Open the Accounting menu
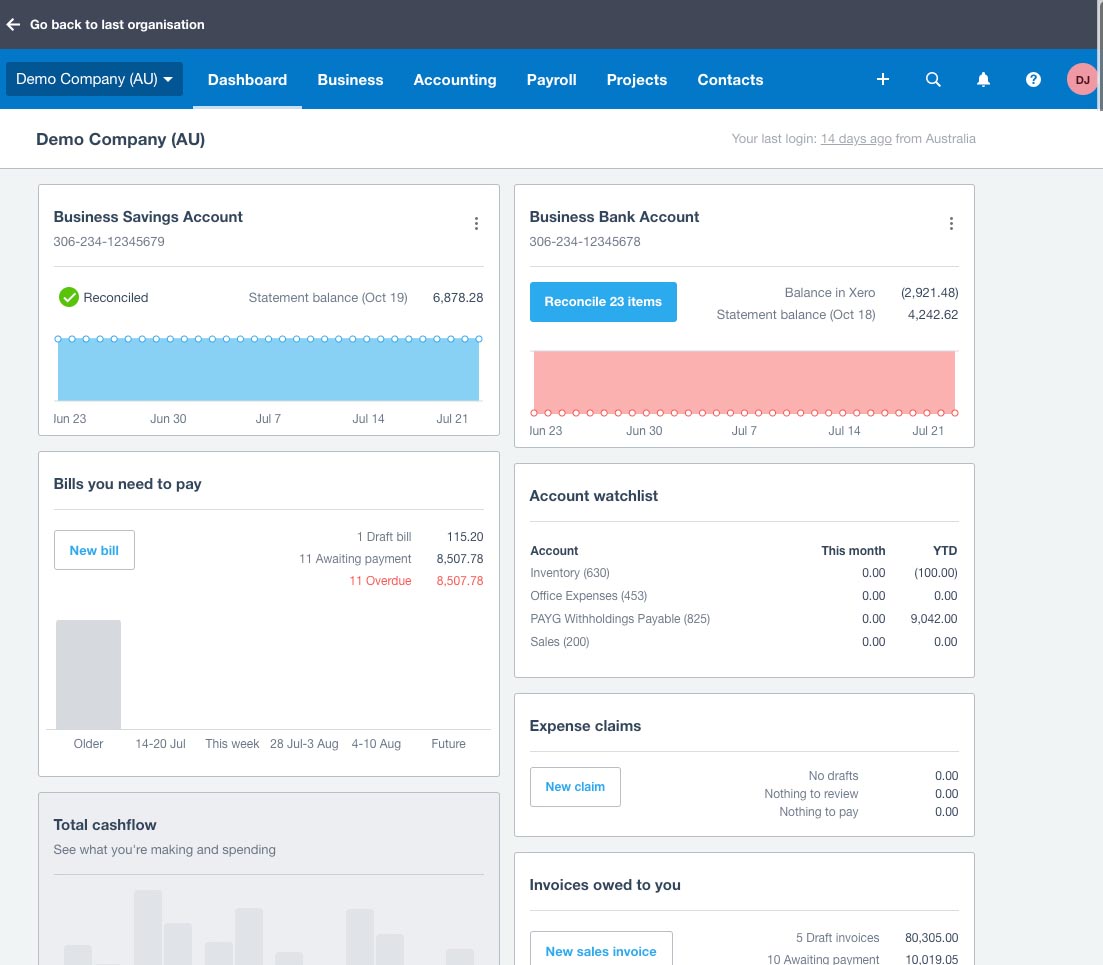 click(x=455, y=80)
